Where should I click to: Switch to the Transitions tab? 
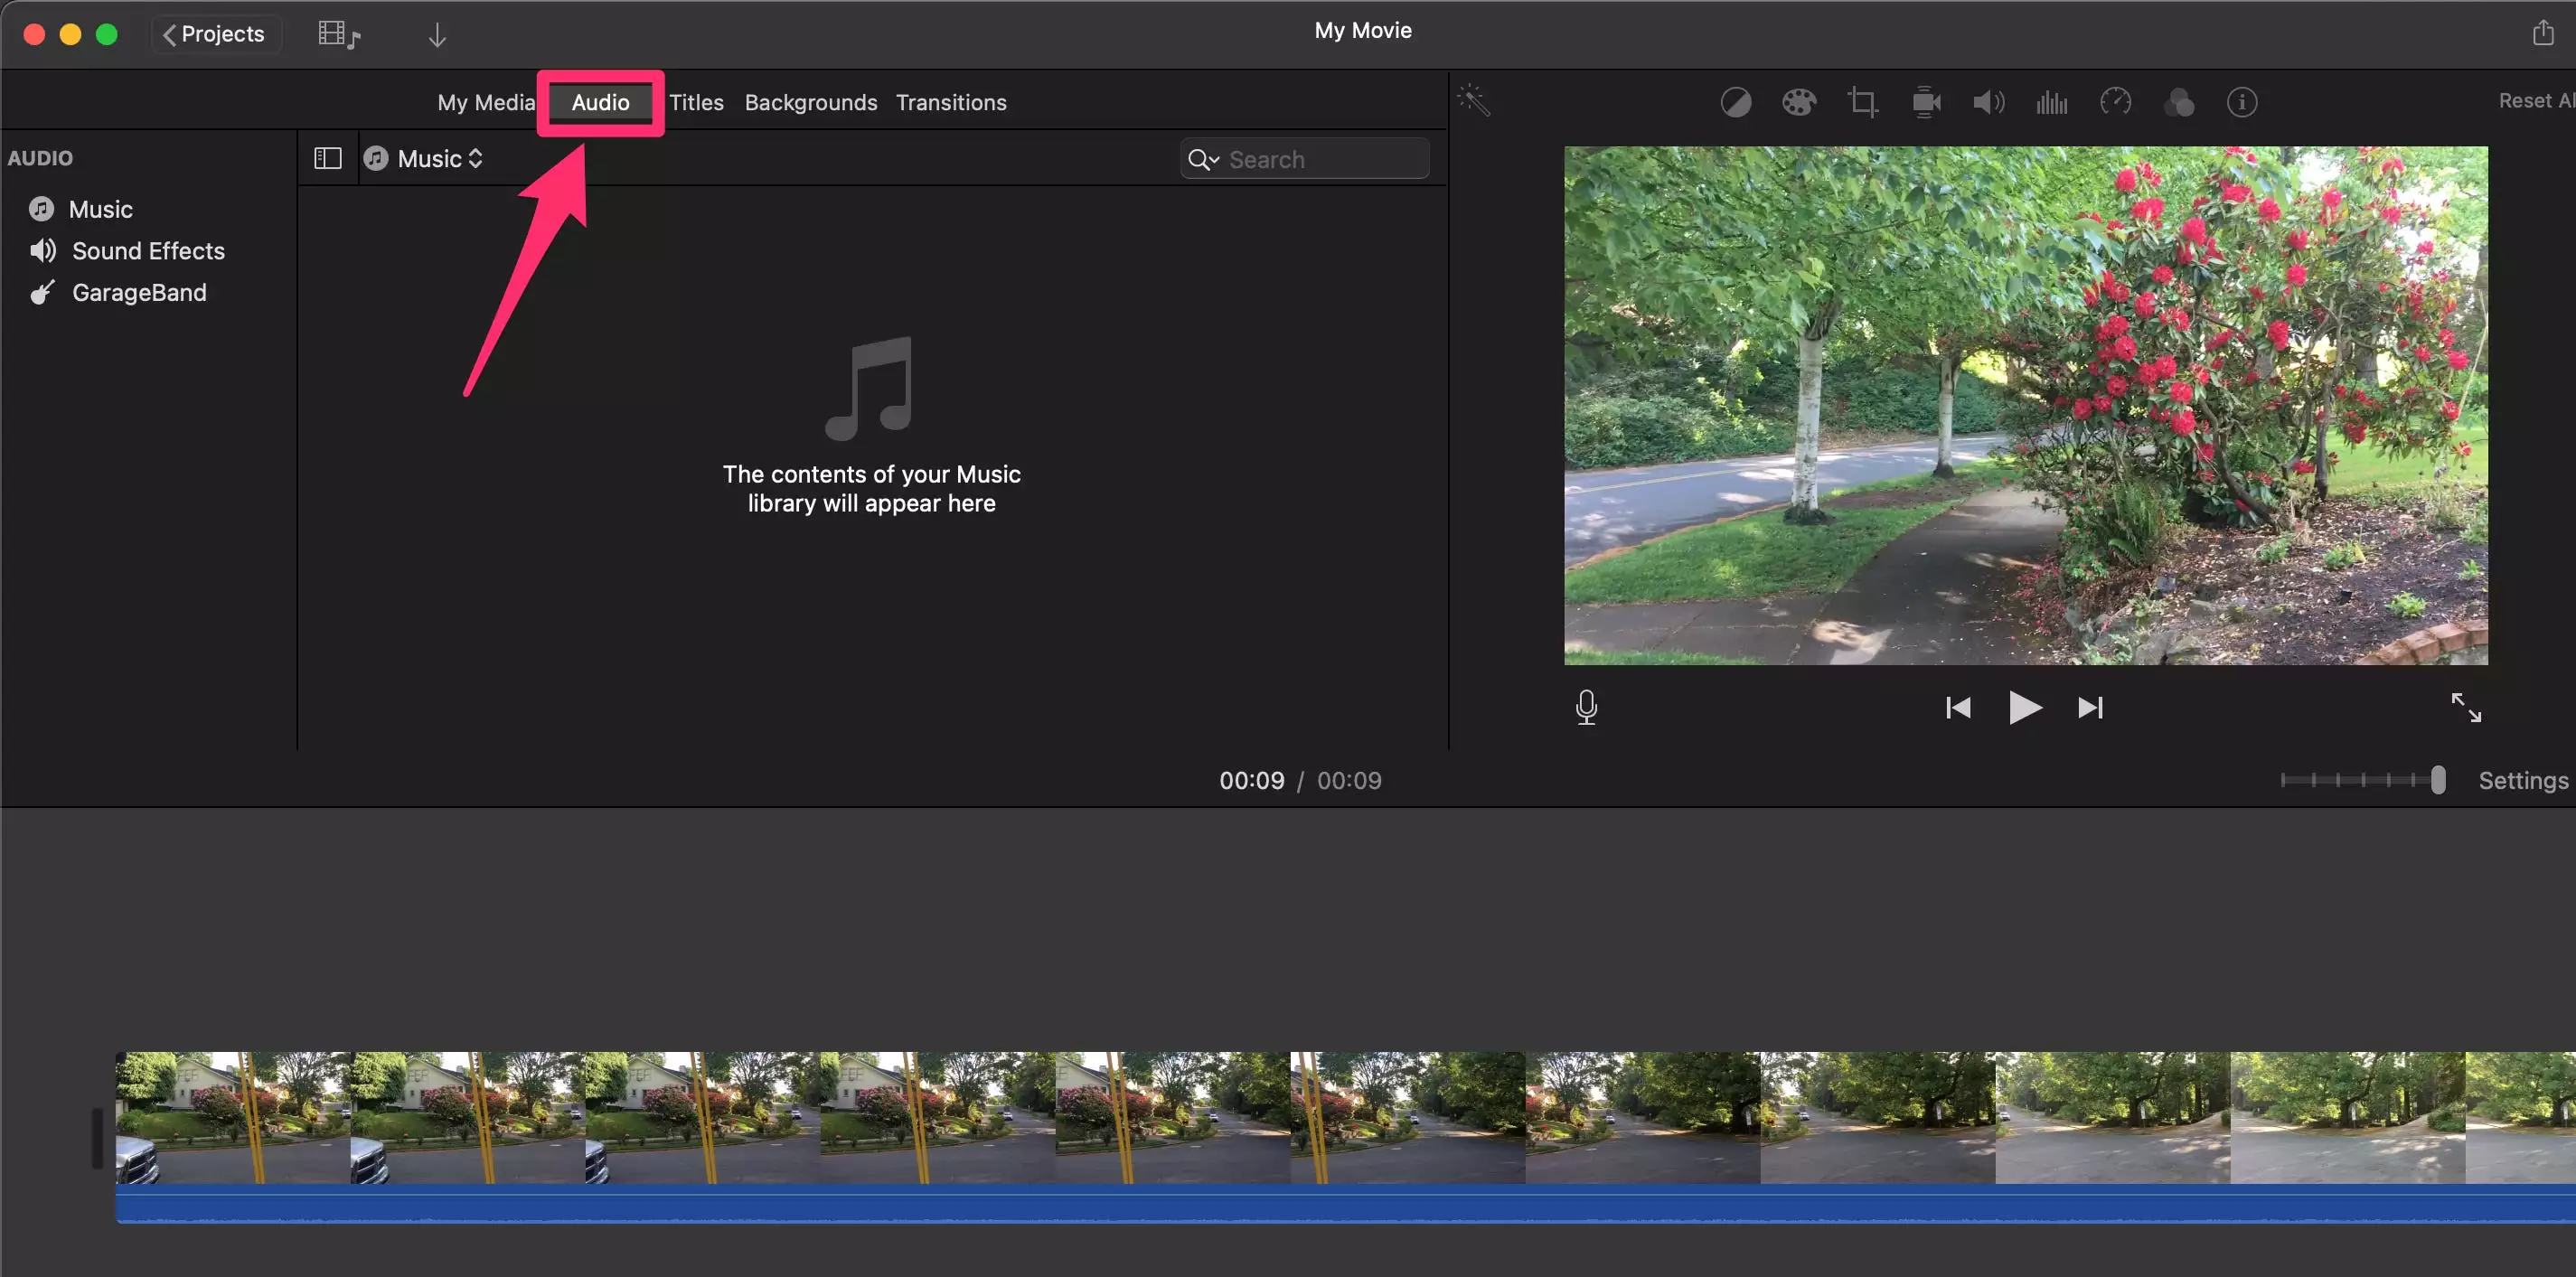pos(950,102)
